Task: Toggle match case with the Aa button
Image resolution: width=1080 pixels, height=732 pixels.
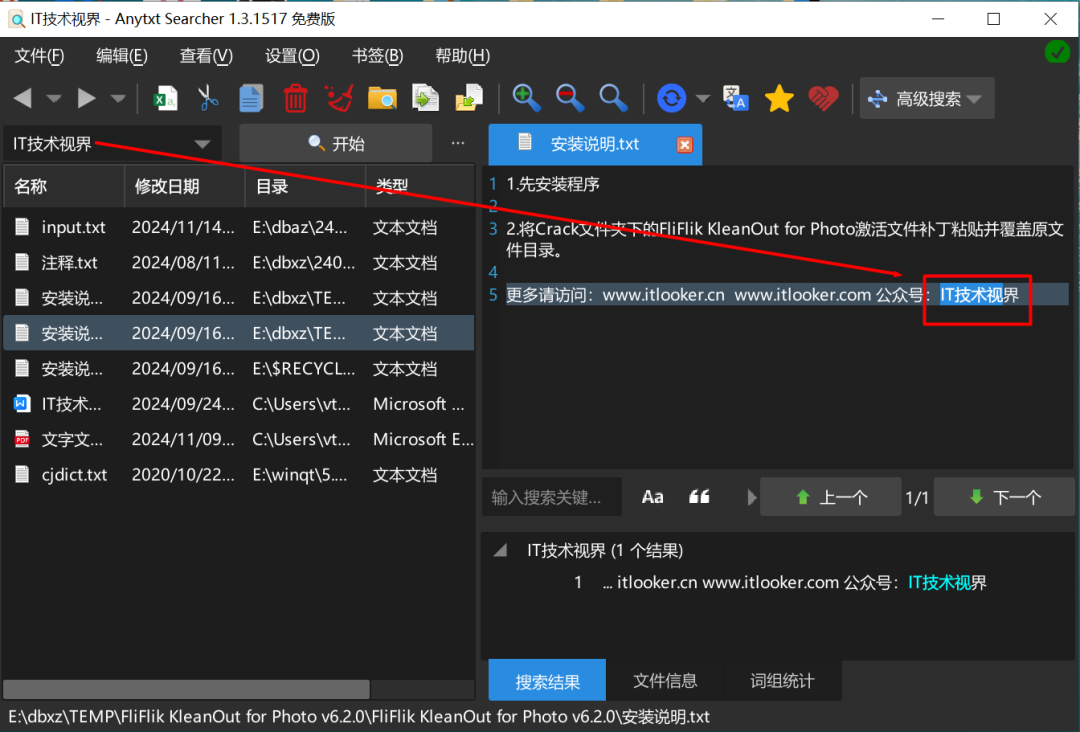Action: [652, 496]
